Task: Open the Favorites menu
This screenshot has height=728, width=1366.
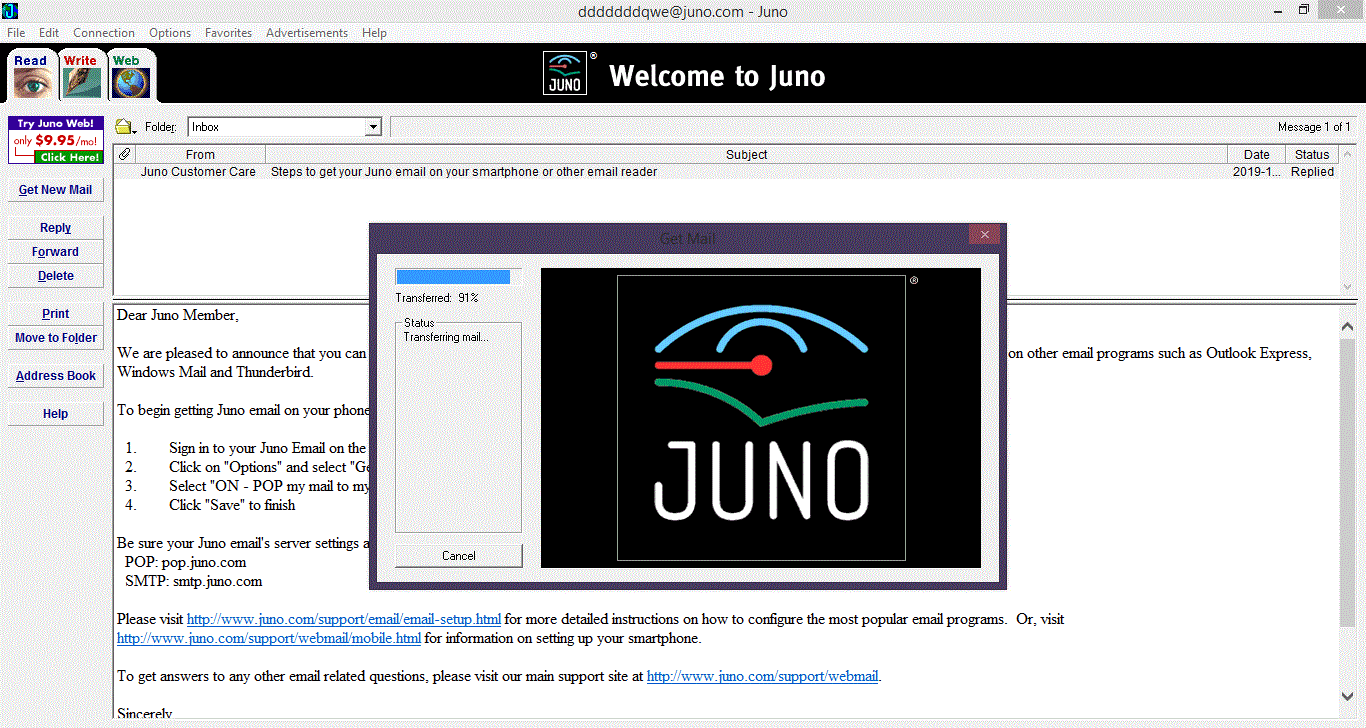Action: coord(228,33)
